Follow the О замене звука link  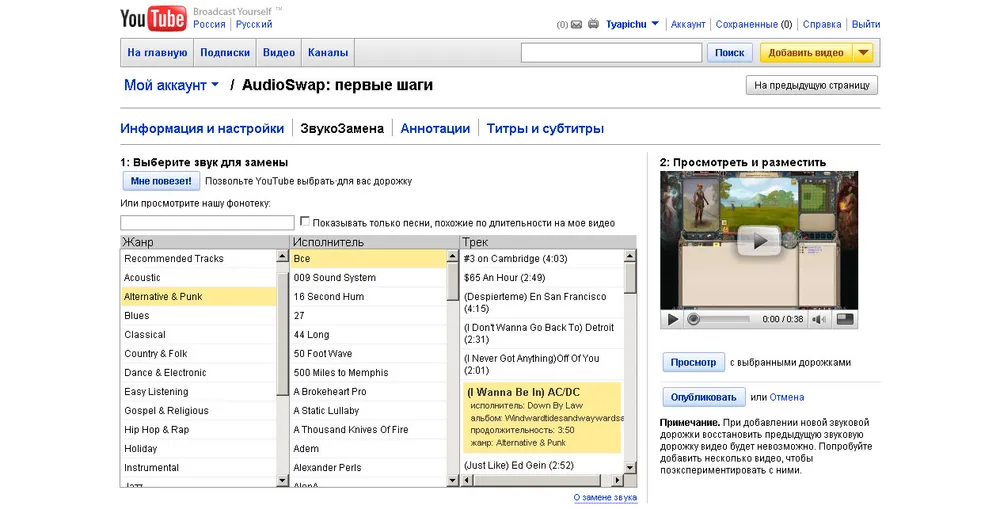point(604,497)
